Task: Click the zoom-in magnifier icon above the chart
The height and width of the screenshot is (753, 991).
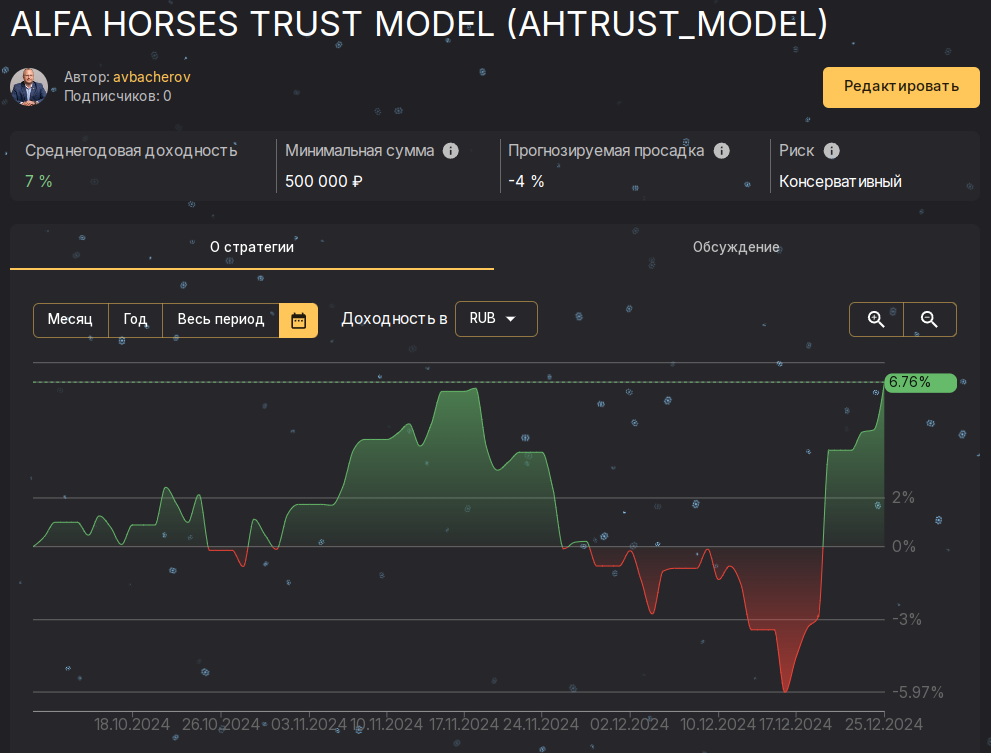Action: (876, 319)
